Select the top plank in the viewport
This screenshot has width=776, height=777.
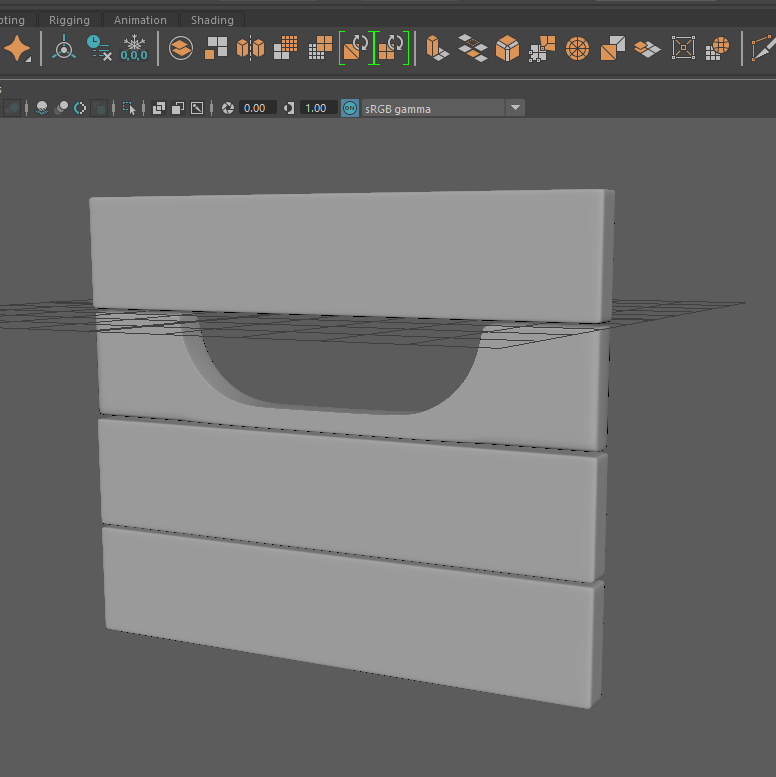pyautogui.click(x=350, y=250)
